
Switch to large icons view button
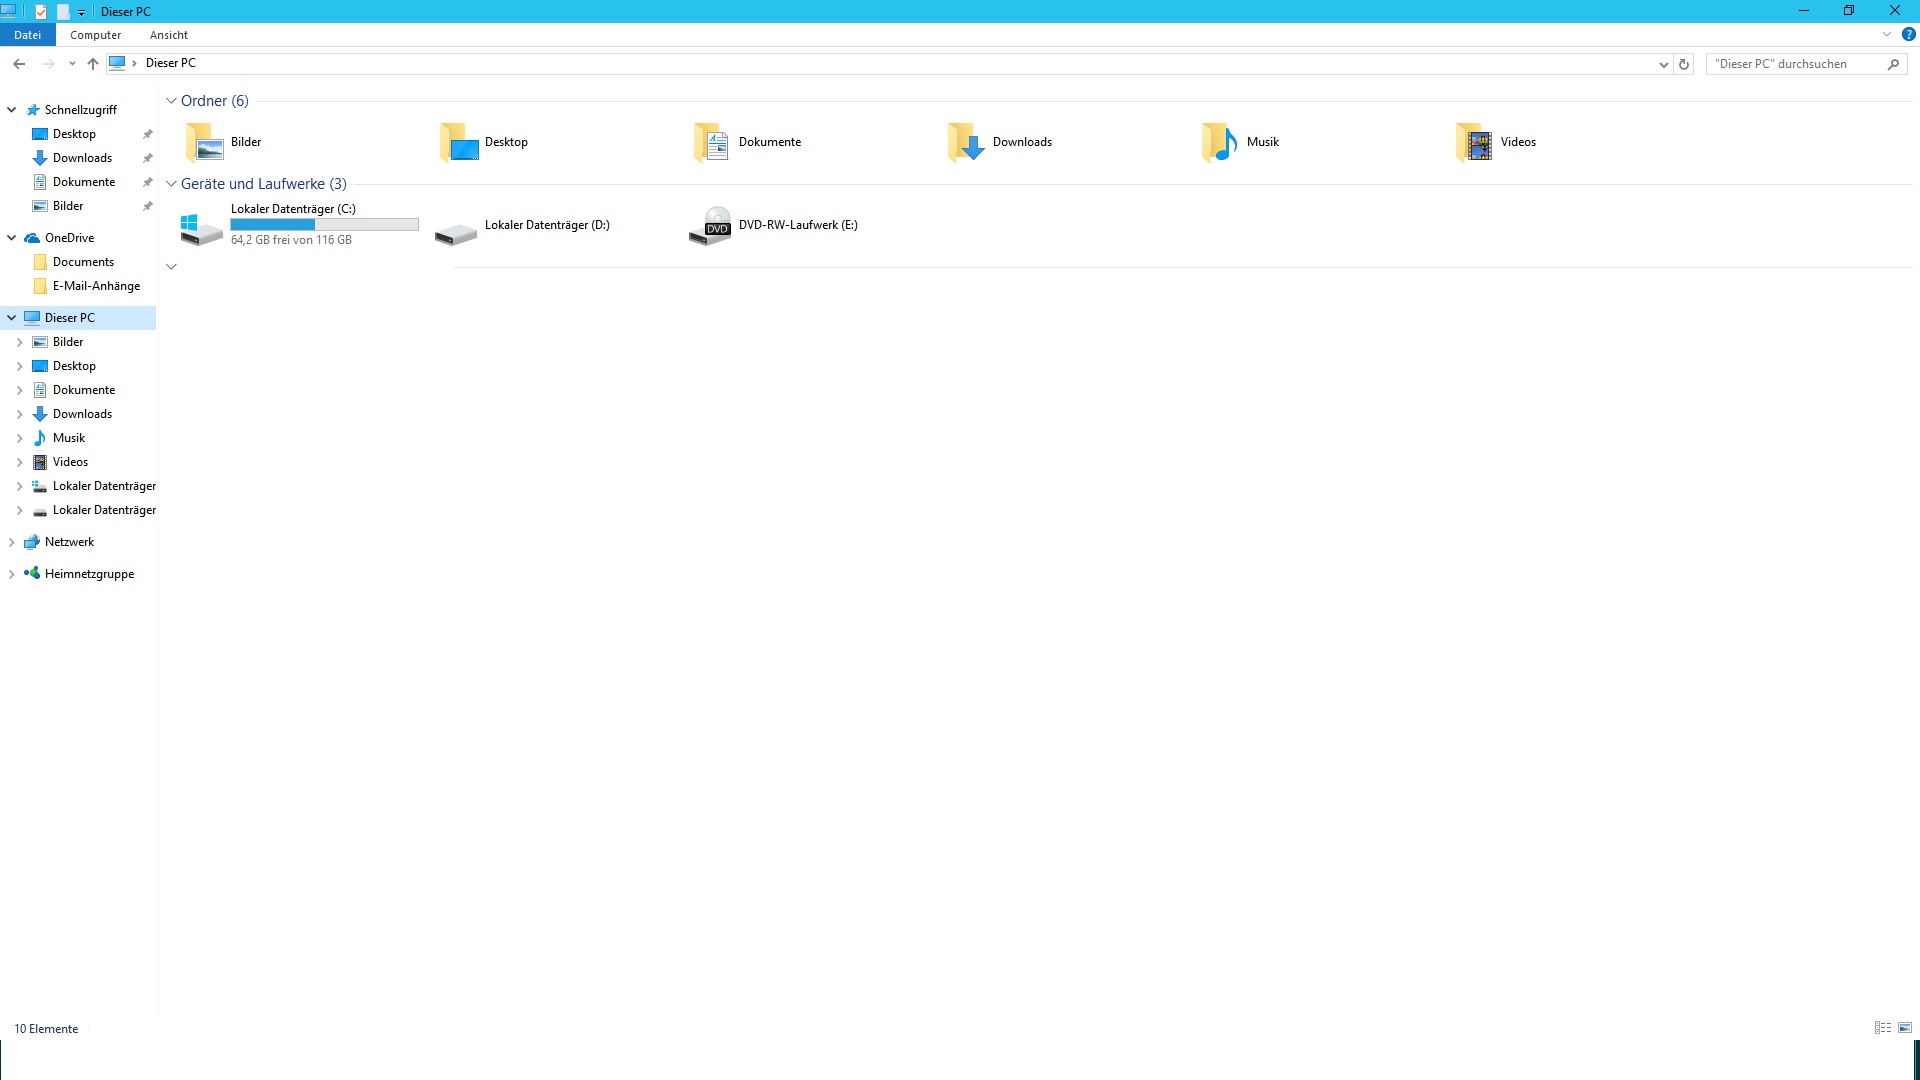(x=1905, y=1028)
